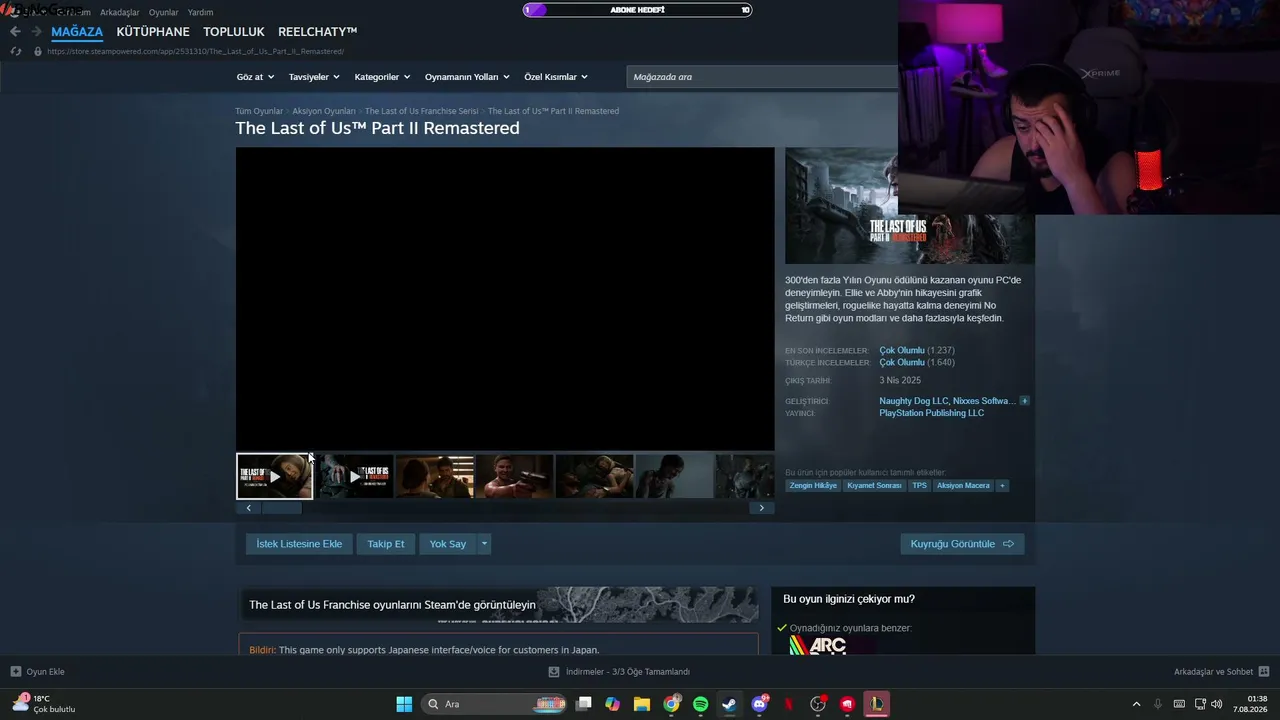Open the volume control in system tray
The width and height of the screenshot is (1280, 720).
pyautogui.click(x=1217, y=704)
